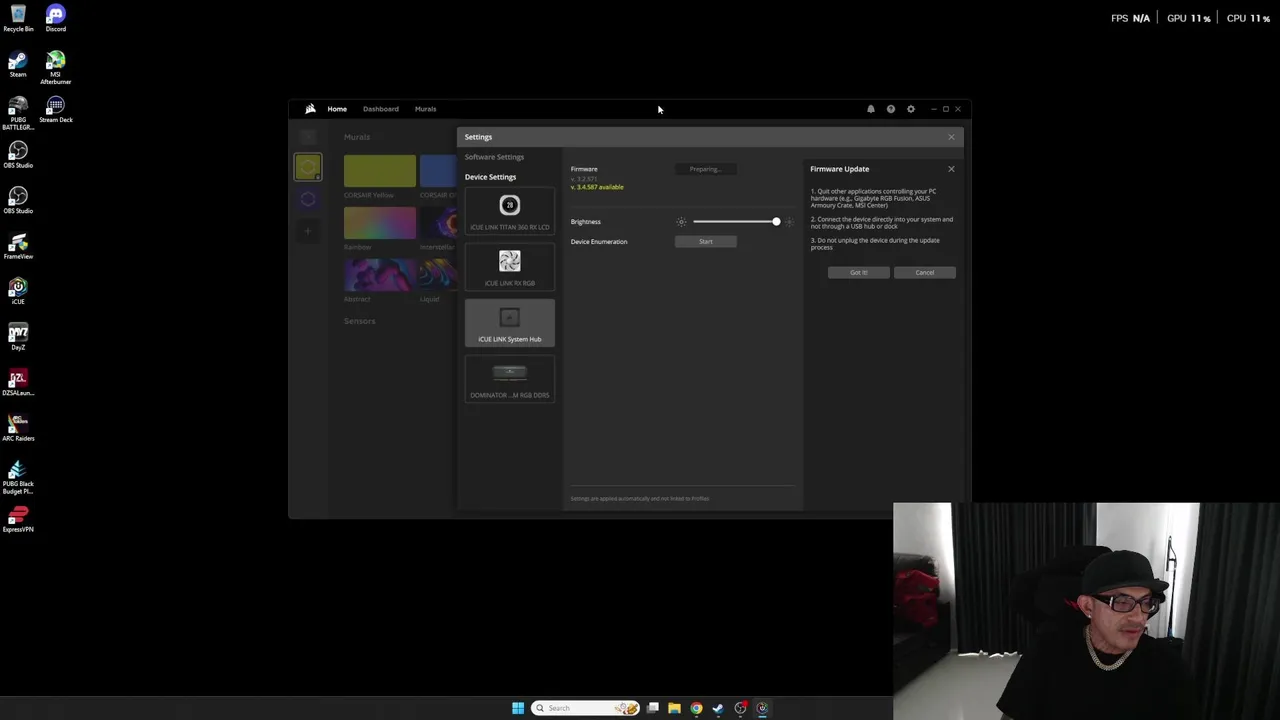Select the iCUE LINK RX RGB fan device

pyautogui.click(x=510, y=269)
